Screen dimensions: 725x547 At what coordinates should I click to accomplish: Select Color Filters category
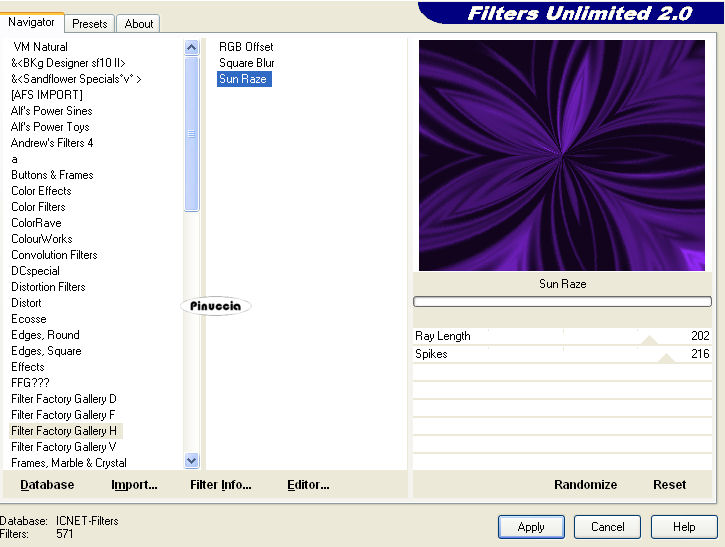[x=38, y=207]
